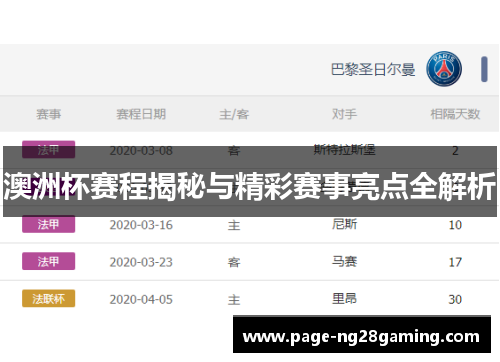Click the date 2020-03-23

tap(141, 262)
